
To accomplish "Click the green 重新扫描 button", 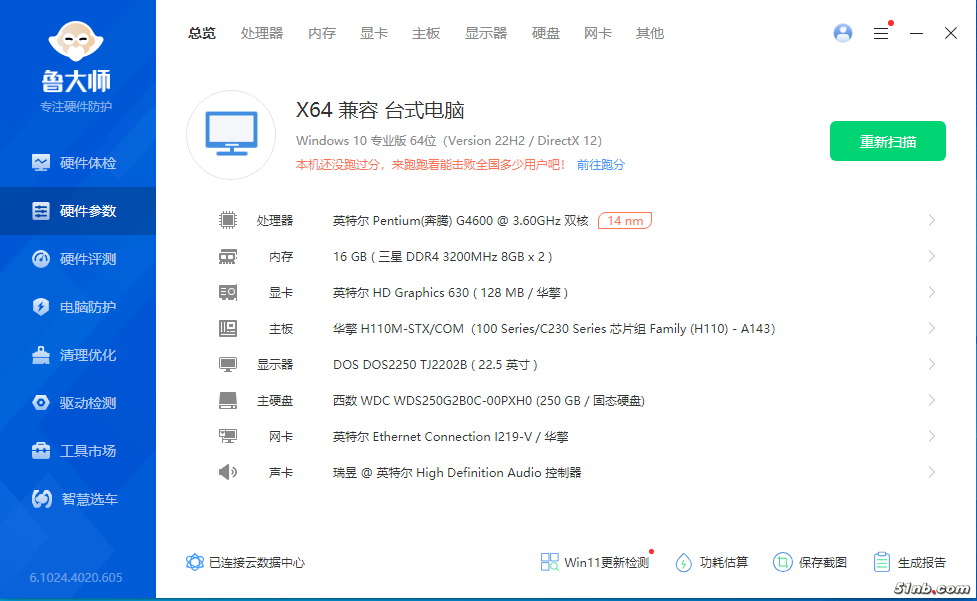I will (x=888, y=141).
